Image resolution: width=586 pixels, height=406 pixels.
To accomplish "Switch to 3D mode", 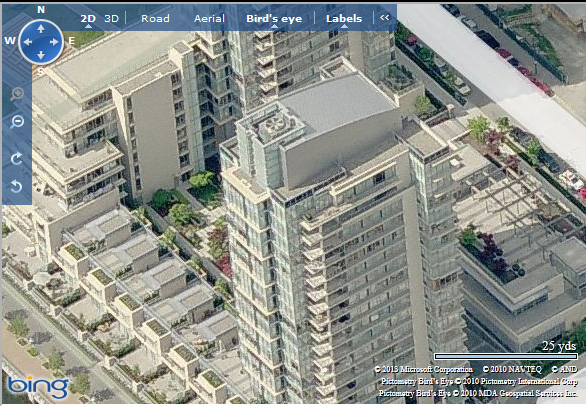I will [111, 18].
